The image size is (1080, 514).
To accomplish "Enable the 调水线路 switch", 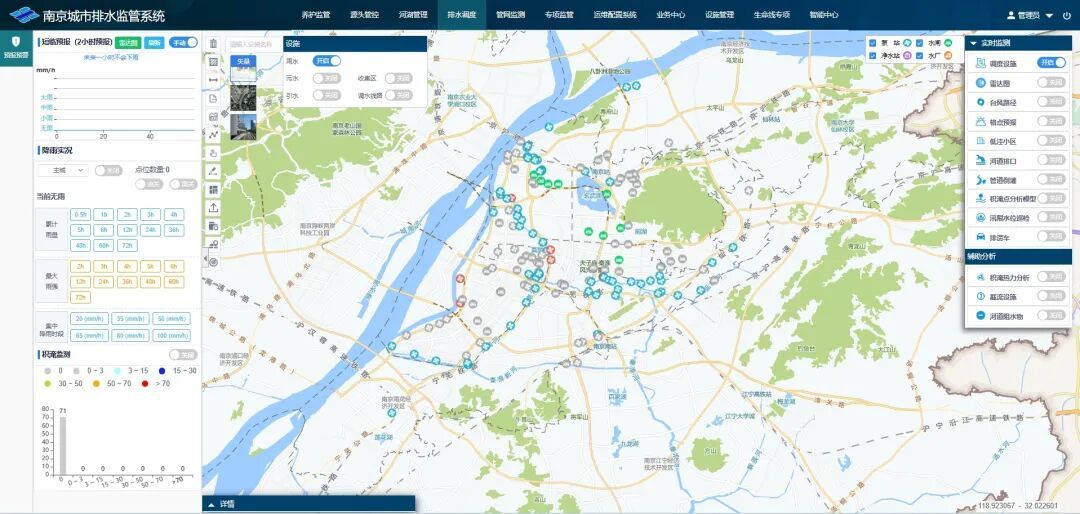I will pyautogui.click(x=399, y=95).
